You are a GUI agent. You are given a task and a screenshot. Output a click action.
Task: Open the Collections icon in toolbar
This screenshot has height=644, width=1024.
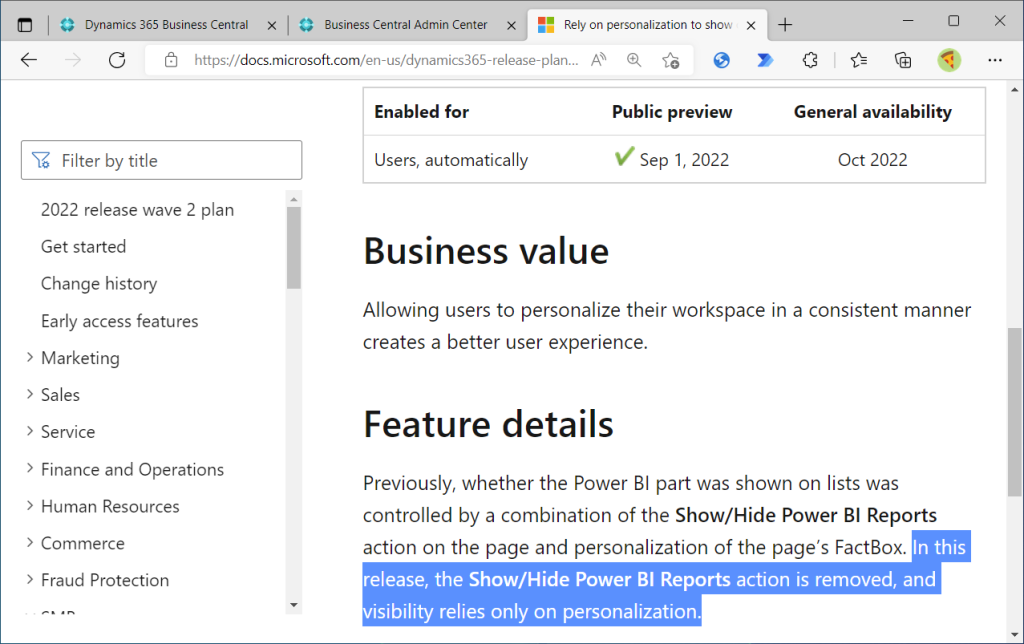tap(903, 60)
